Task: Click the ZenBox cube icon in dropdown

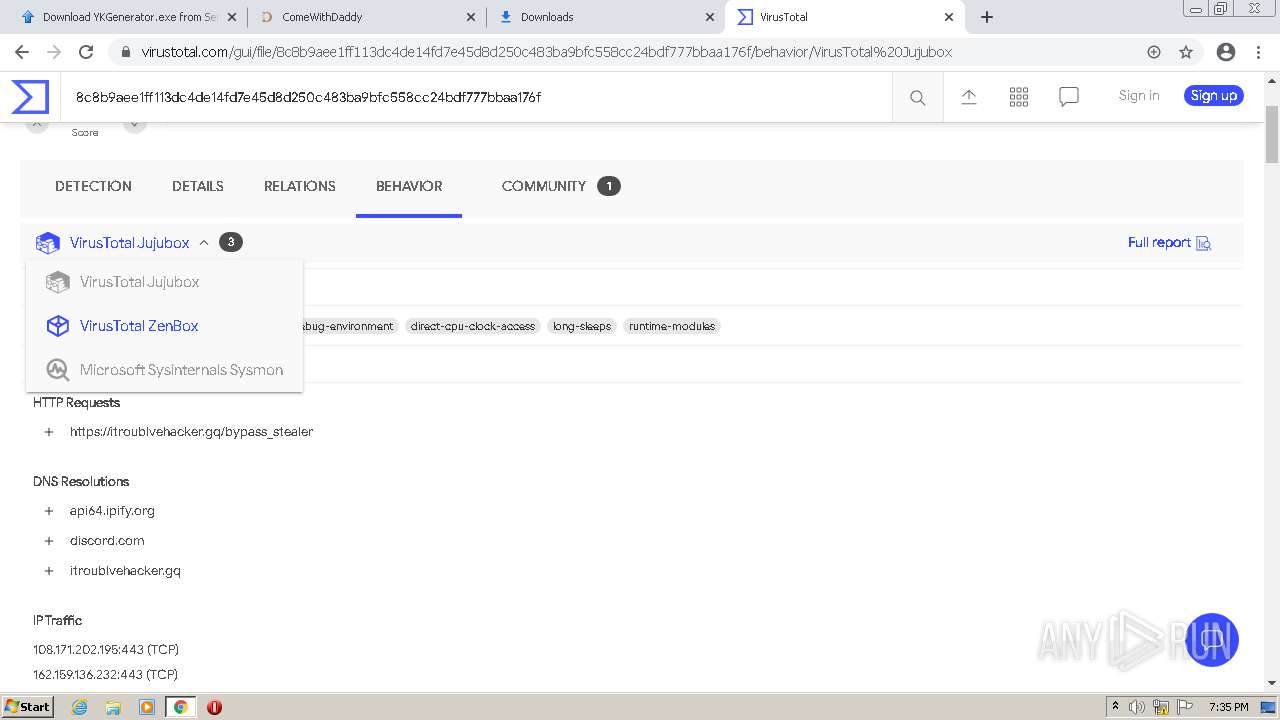Action: [x=58, y=326]
